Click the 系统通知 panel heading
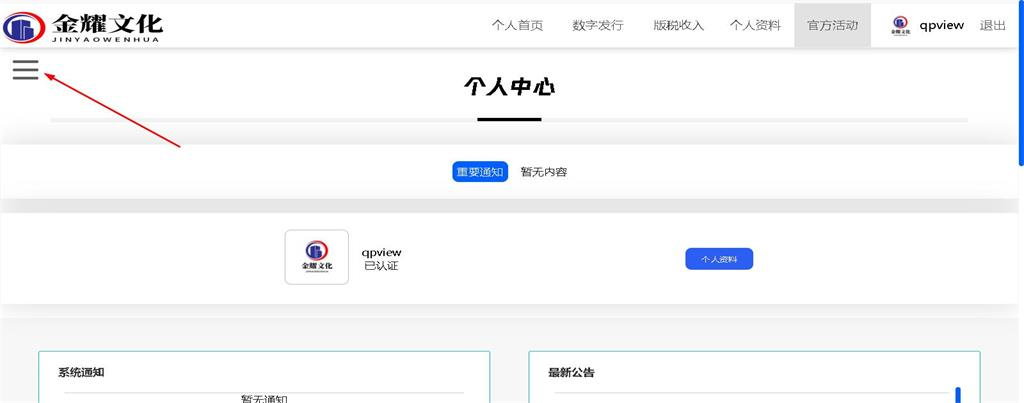 81,372
